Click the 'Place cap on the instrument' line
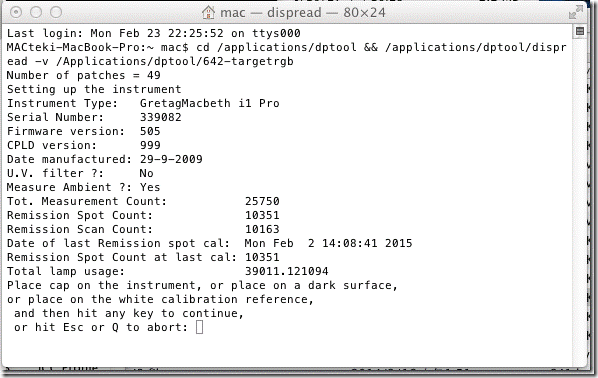598x378 pixels. (202, 285)
